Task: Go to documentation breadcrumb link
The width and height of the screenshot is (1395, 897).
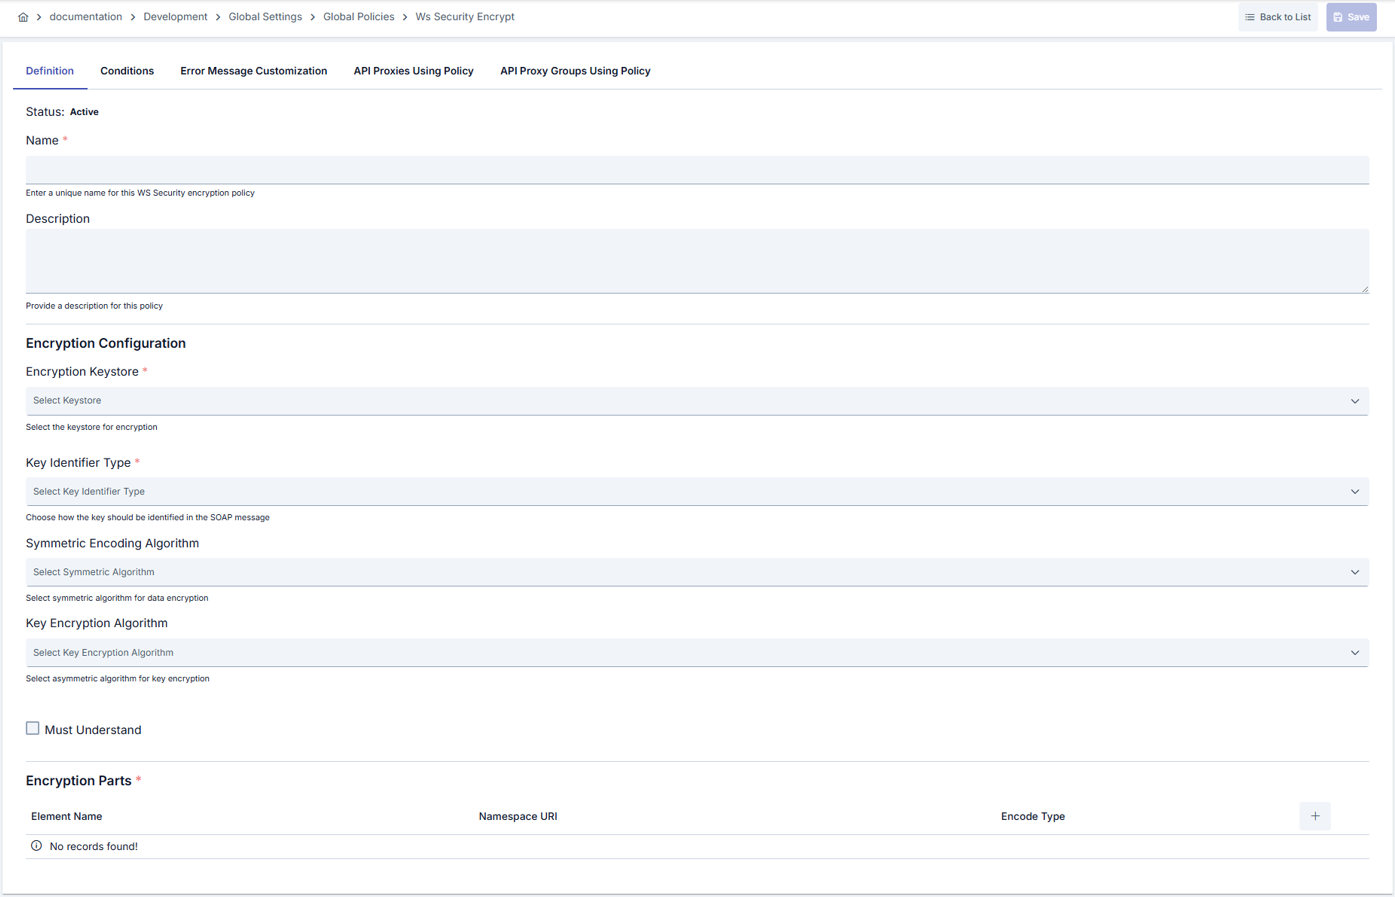Action: click(86, 17)
